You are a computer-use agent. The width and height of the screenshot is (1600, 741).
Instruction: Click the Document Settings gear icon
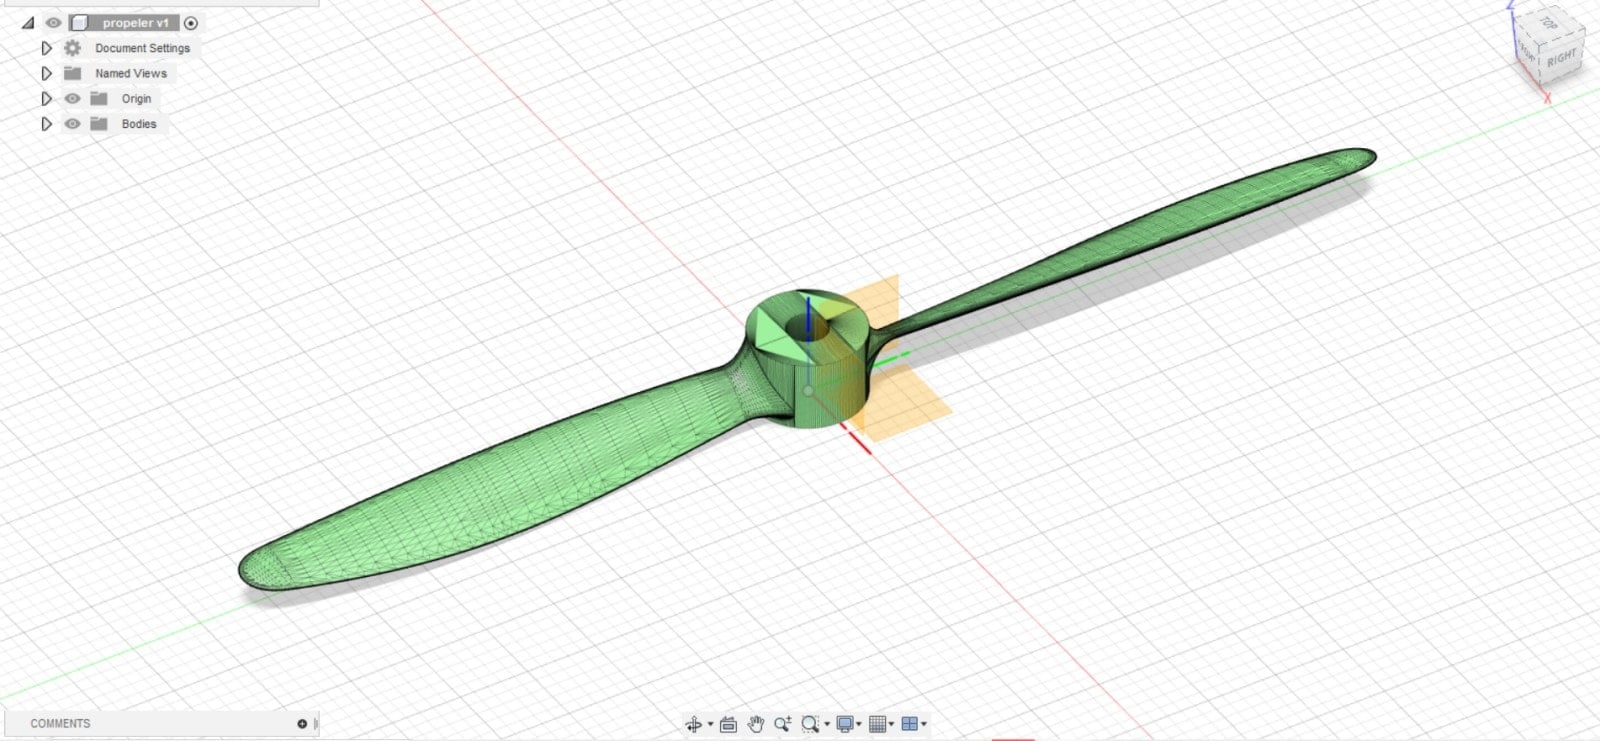coord(72,48)
